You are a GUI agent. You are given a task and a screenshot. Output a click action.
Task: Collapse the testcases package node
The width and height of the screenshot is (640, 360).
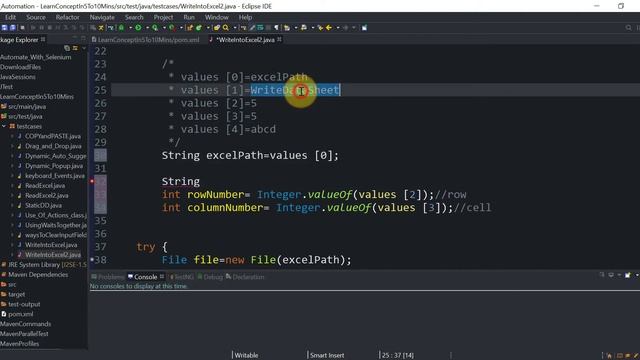tap(4, 126)
